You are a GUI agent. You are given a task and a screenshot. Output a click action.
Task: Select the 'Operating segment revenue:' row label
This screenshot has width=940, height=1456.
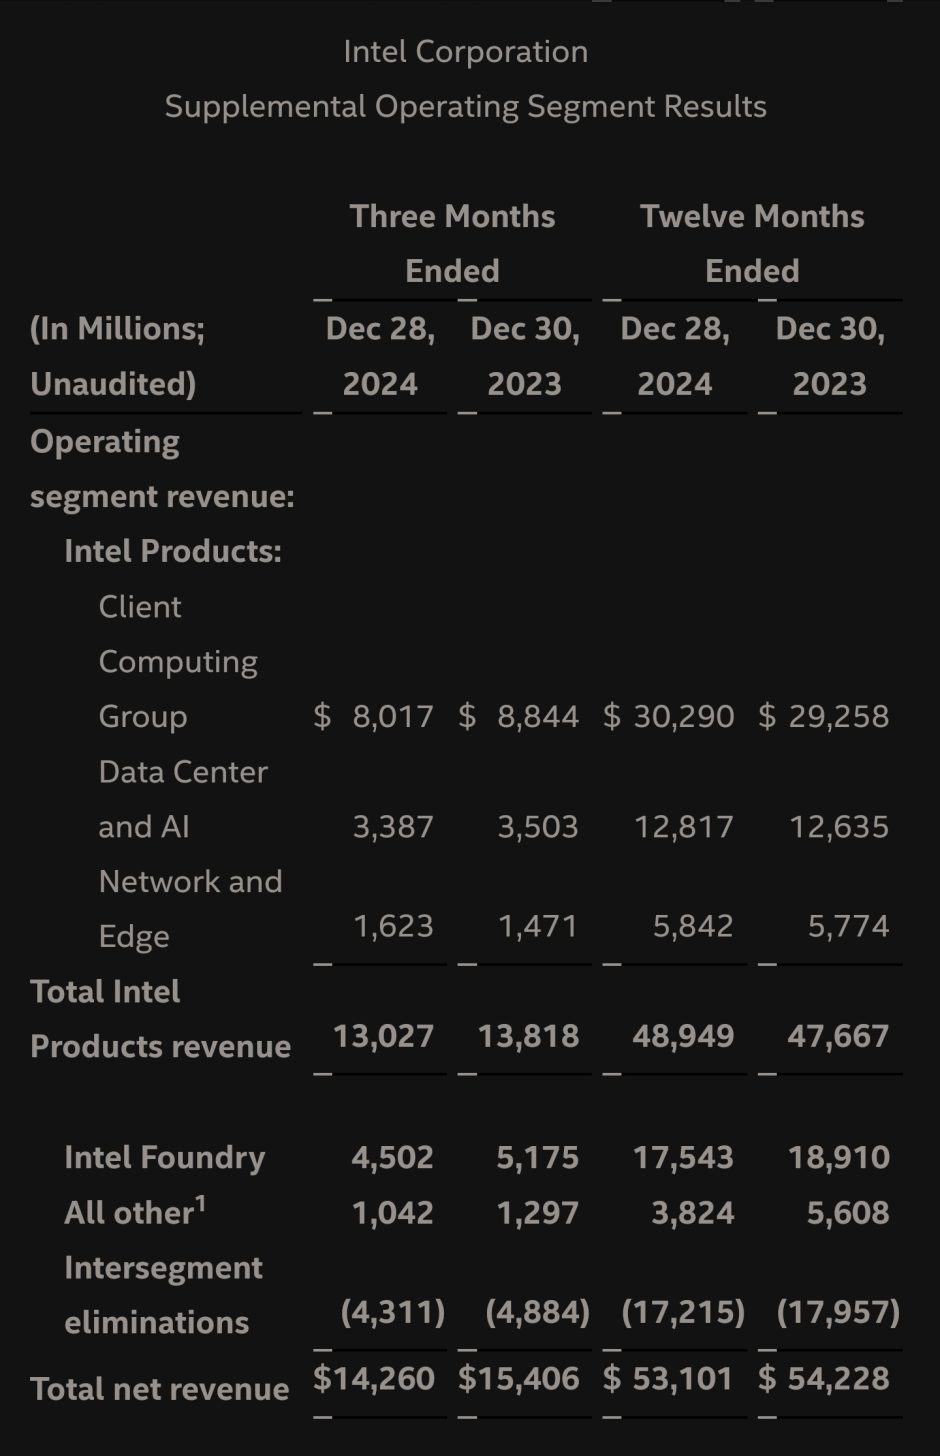click(162, 469)
